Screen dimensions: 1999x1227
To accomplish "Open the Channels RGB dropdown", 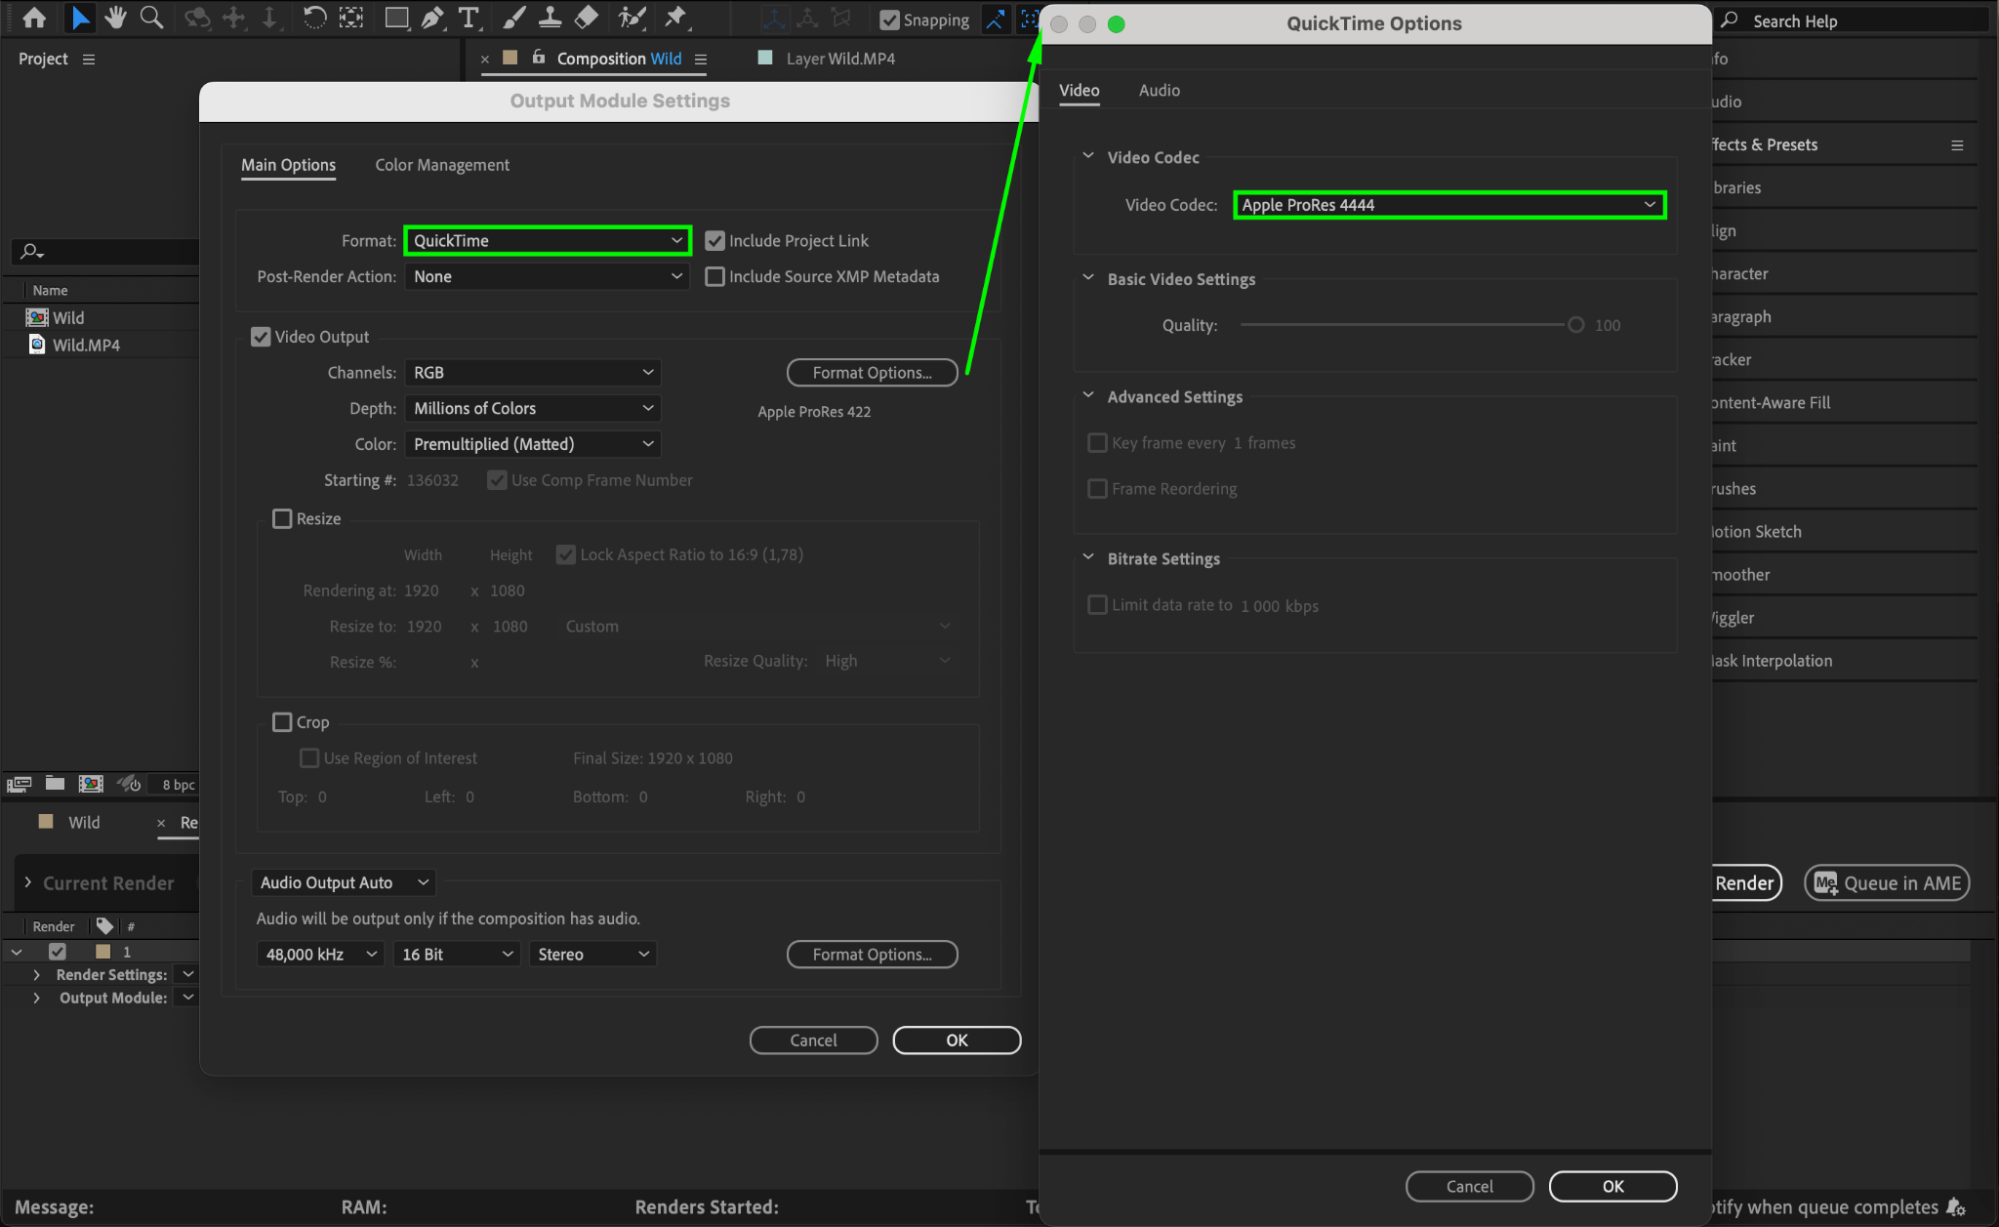I will tap(532, 373).
